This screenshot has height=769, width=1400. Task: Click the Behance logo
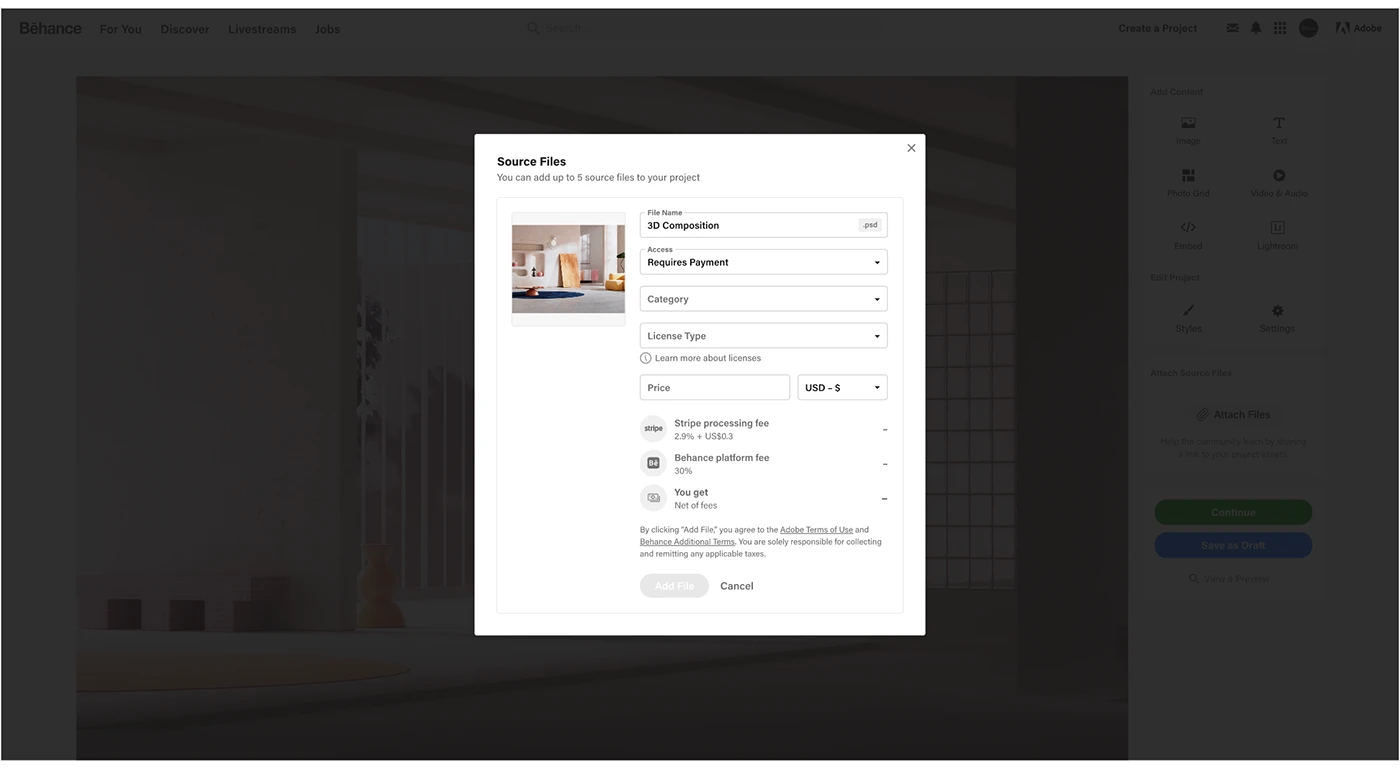pos(51,28)
